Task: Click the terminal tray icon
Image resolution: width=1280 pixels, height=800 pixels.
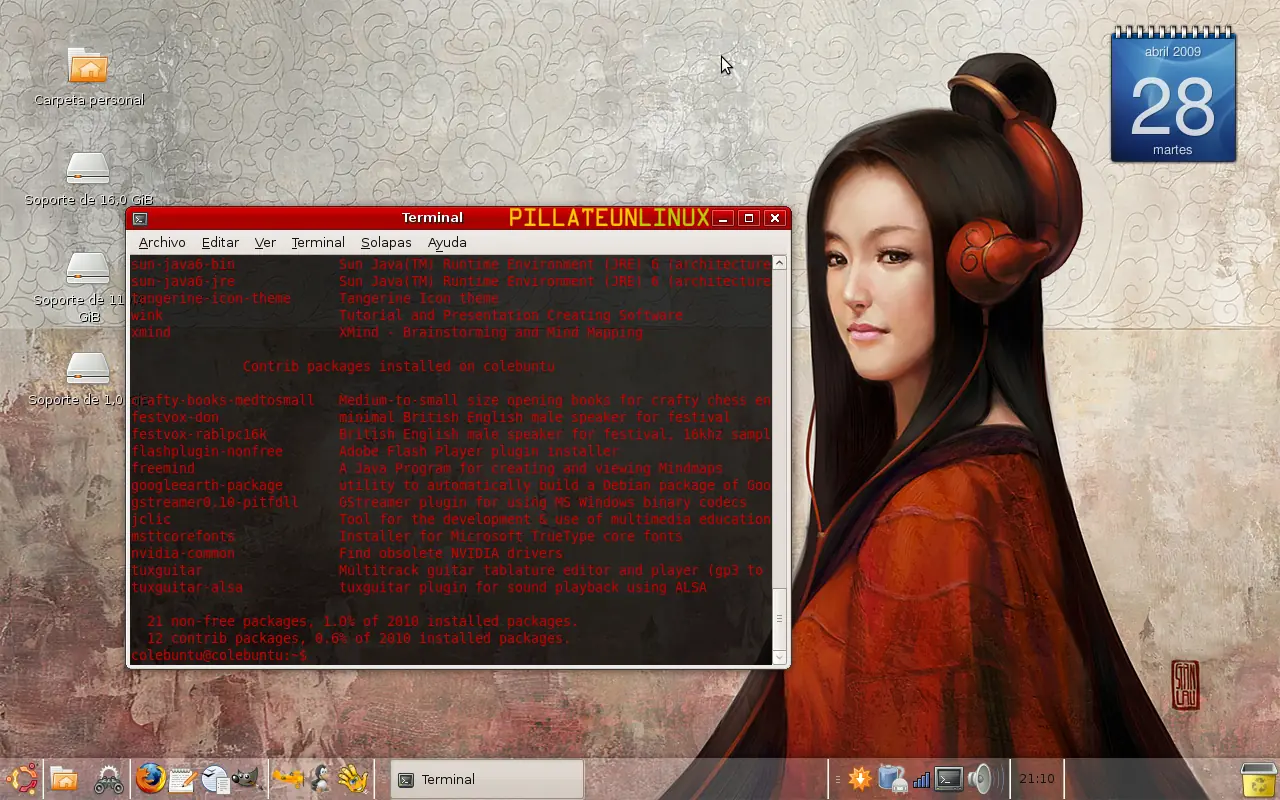Action: 949,779
